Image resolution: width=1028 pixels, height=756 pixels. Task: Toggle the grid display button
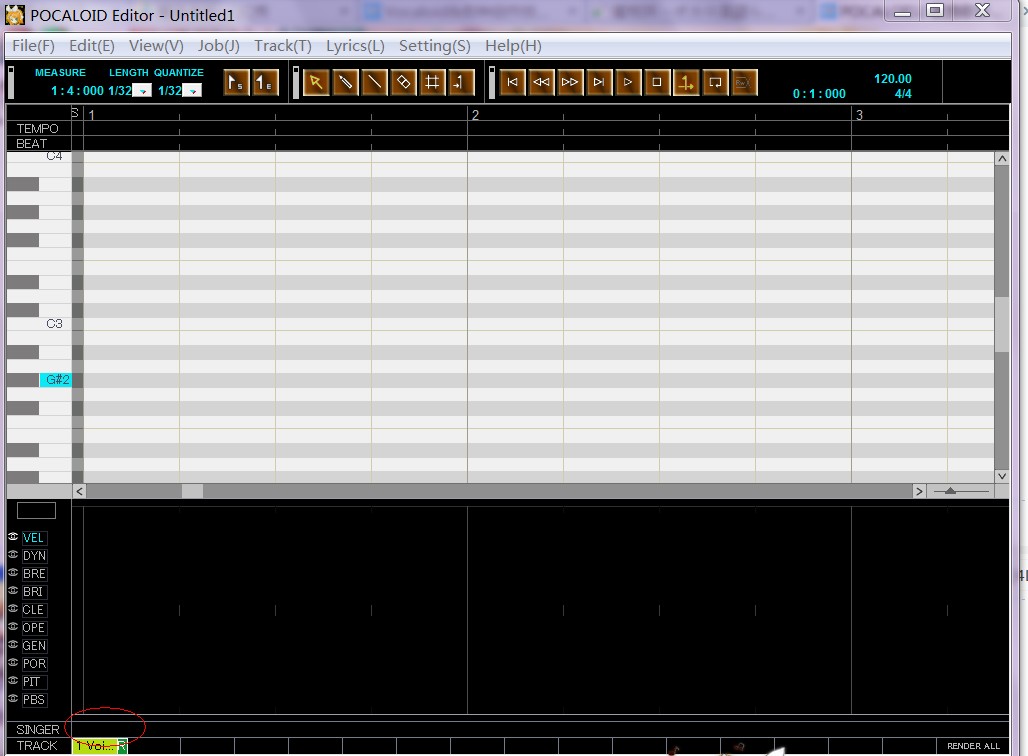(x=432, y=83)
